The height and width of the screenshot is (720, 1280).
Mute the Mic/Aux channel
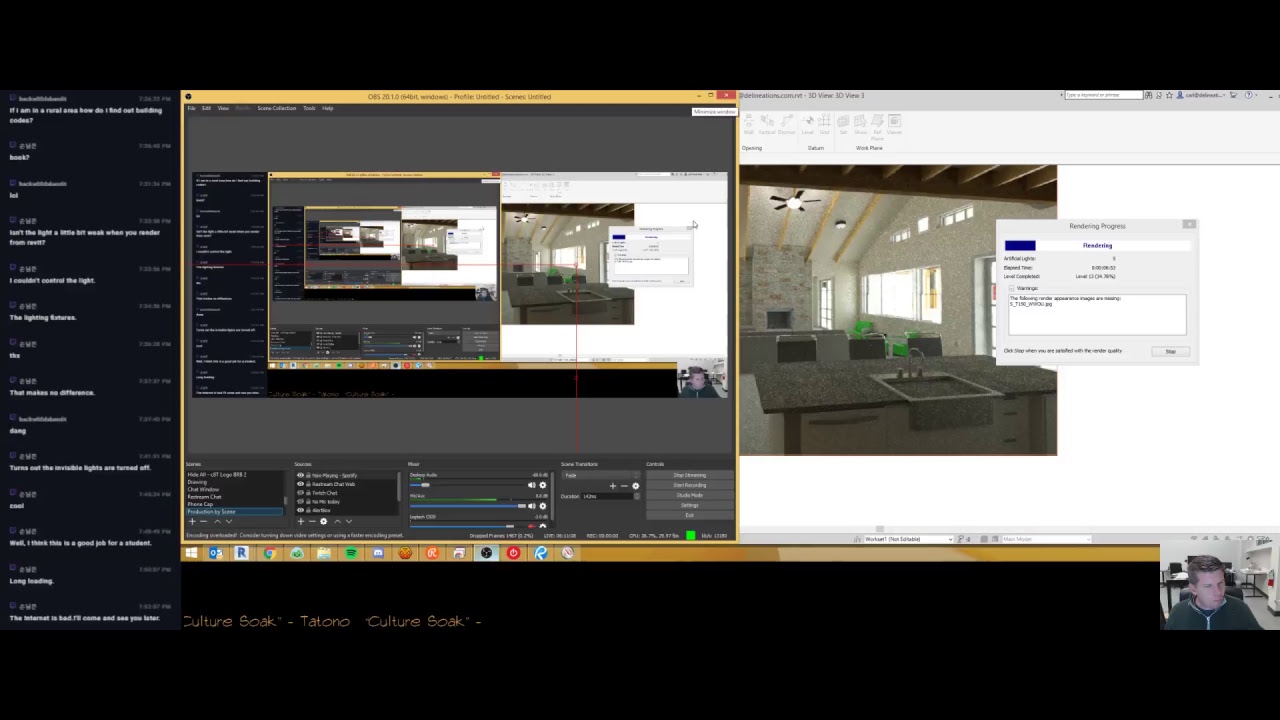coord(531,506)
